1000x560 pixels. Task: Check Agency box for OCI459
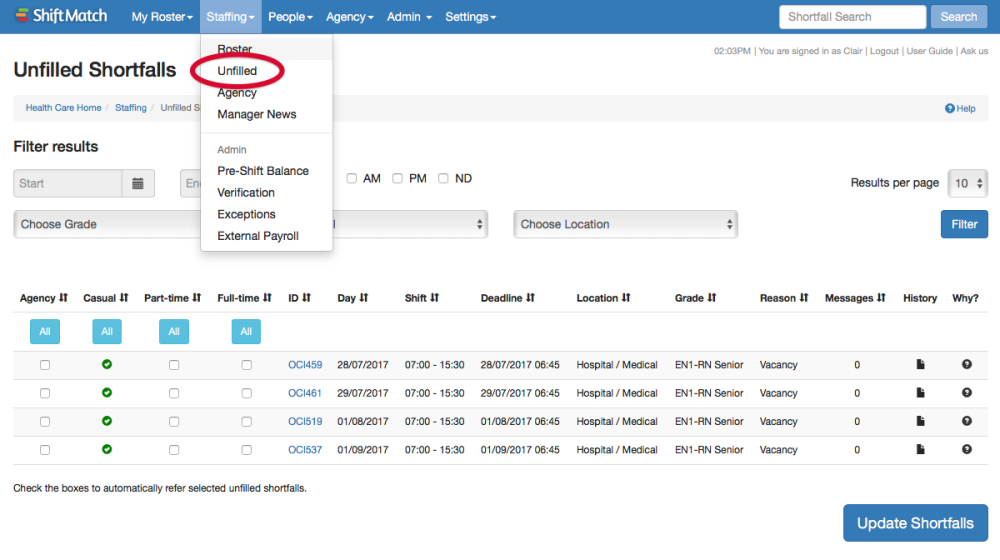coord(45,365)
